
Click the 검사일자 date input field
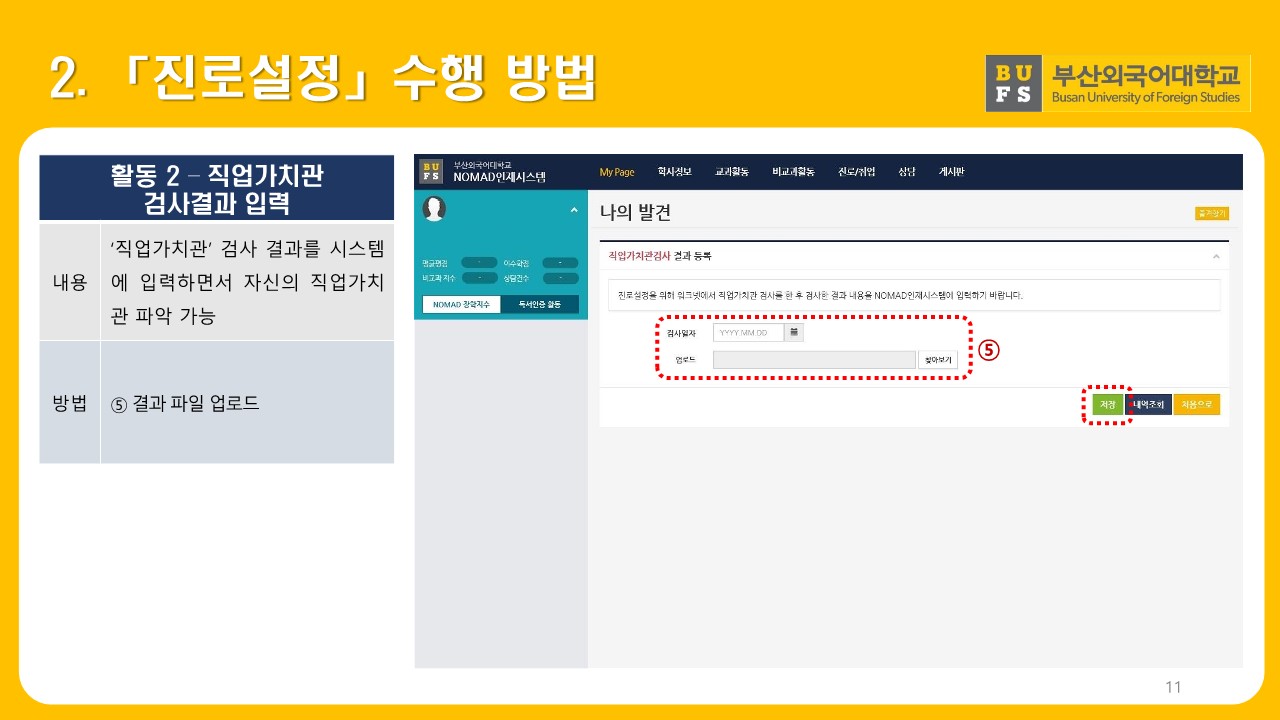[747, 332]
